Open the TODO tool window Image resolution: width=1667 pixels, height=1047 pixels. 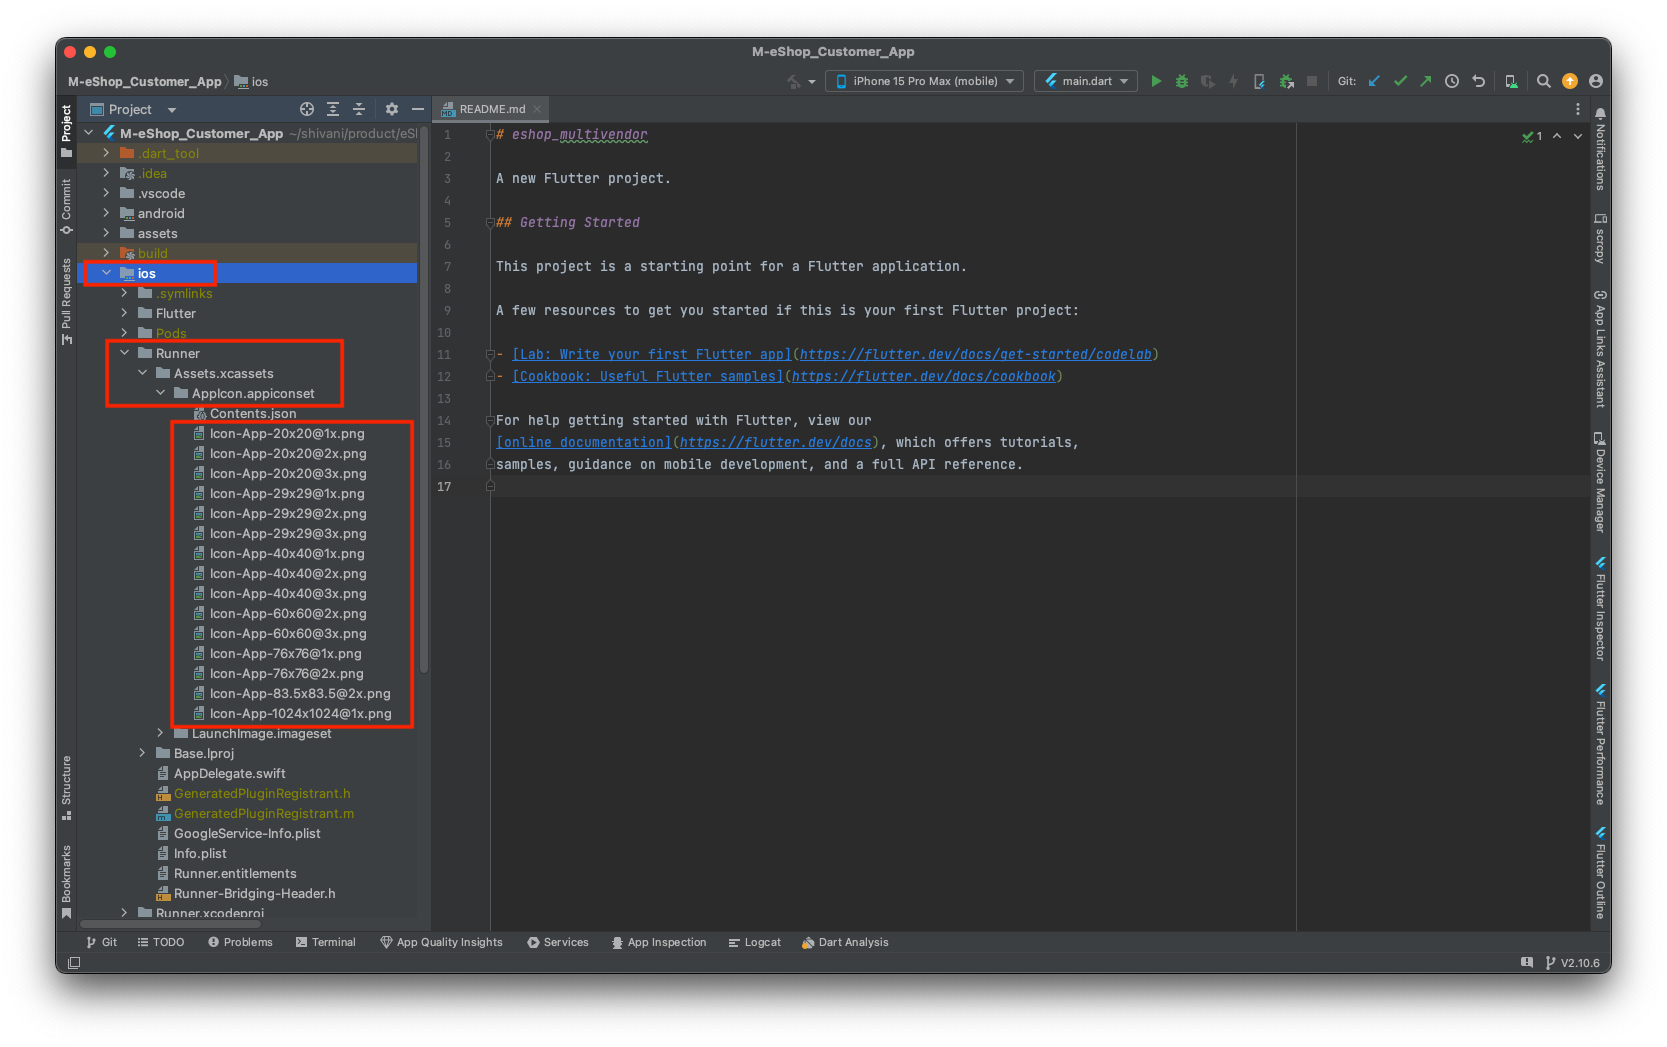click(161, 942)
